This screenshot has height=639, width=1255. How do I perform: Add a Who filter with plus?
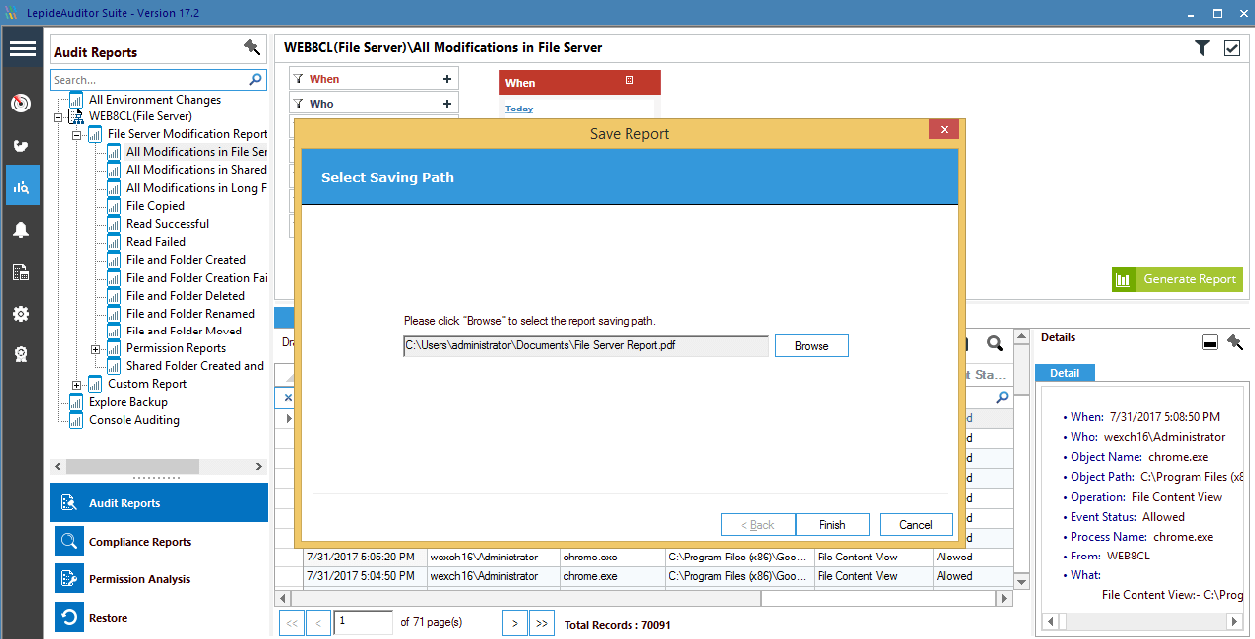[x=446, y=104]
